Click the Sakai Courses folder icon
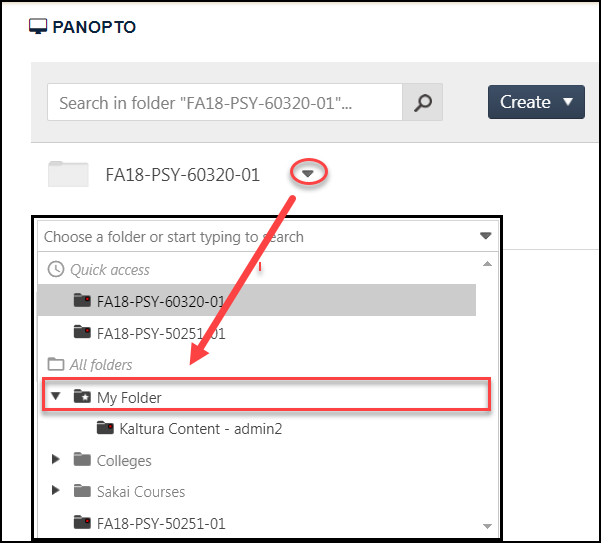Screen dimensions: 601x543 pyautogui.click(x=82, y=491)
